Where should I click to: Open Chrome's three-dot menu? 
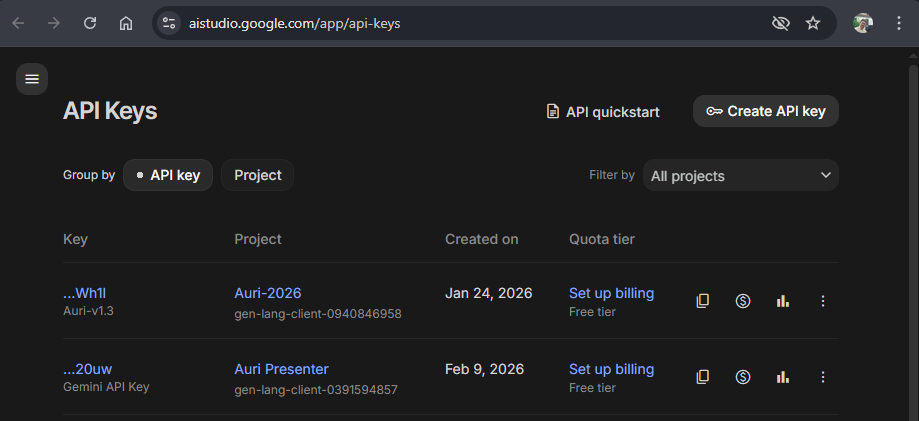899,23
